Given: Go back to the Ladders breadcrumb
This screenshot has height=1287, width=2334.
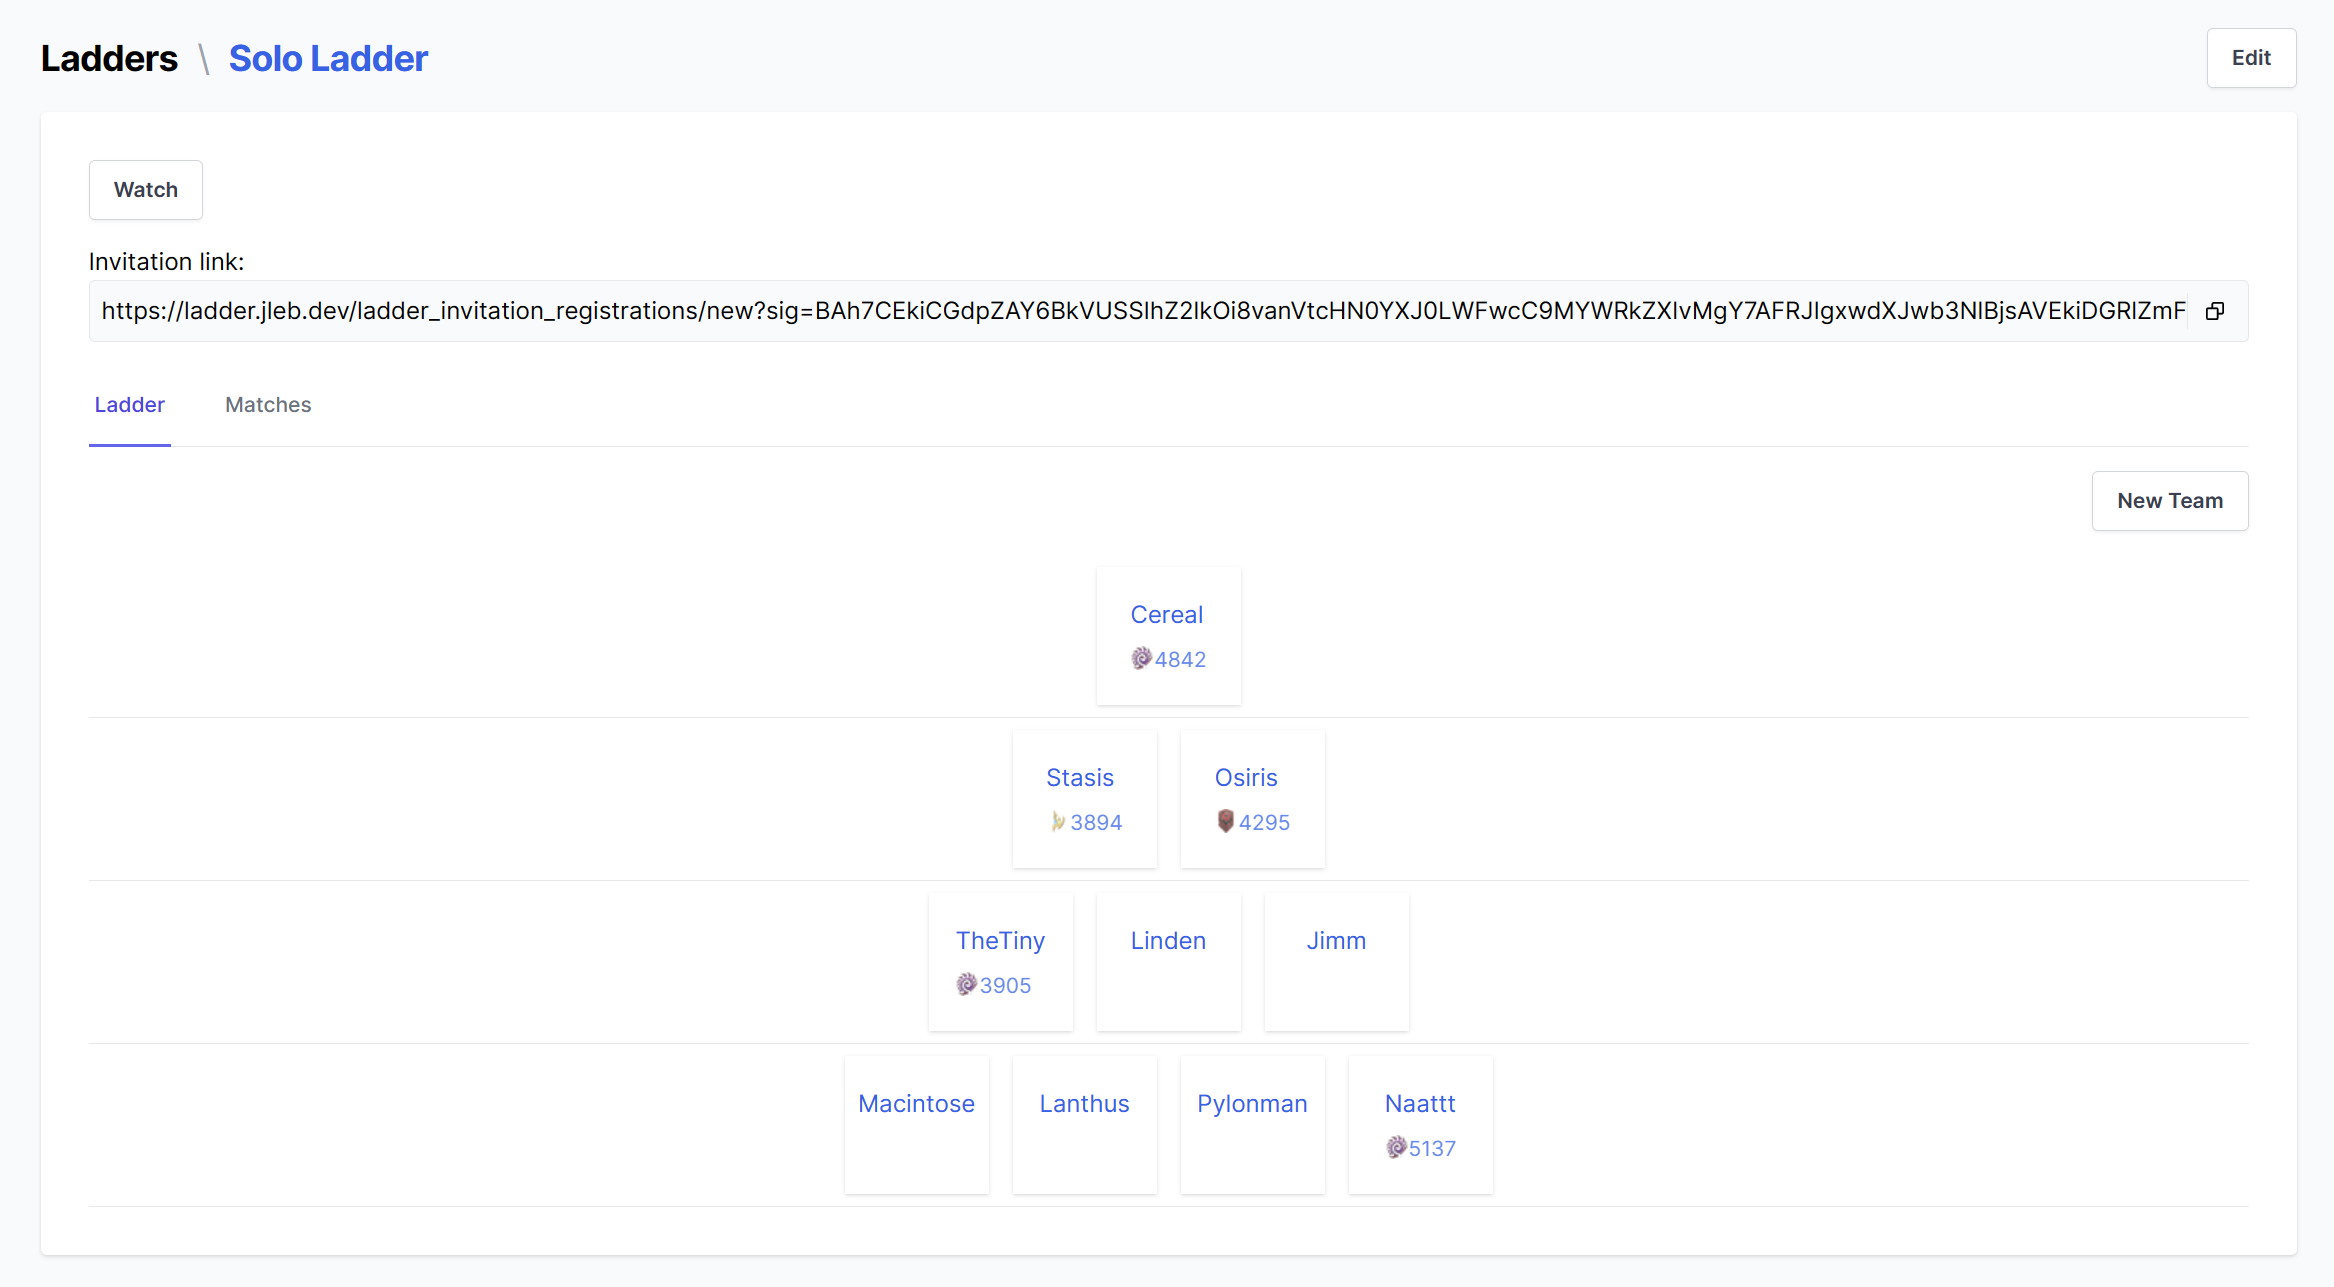Looking at the screenshot, I should tap(109, 59).
